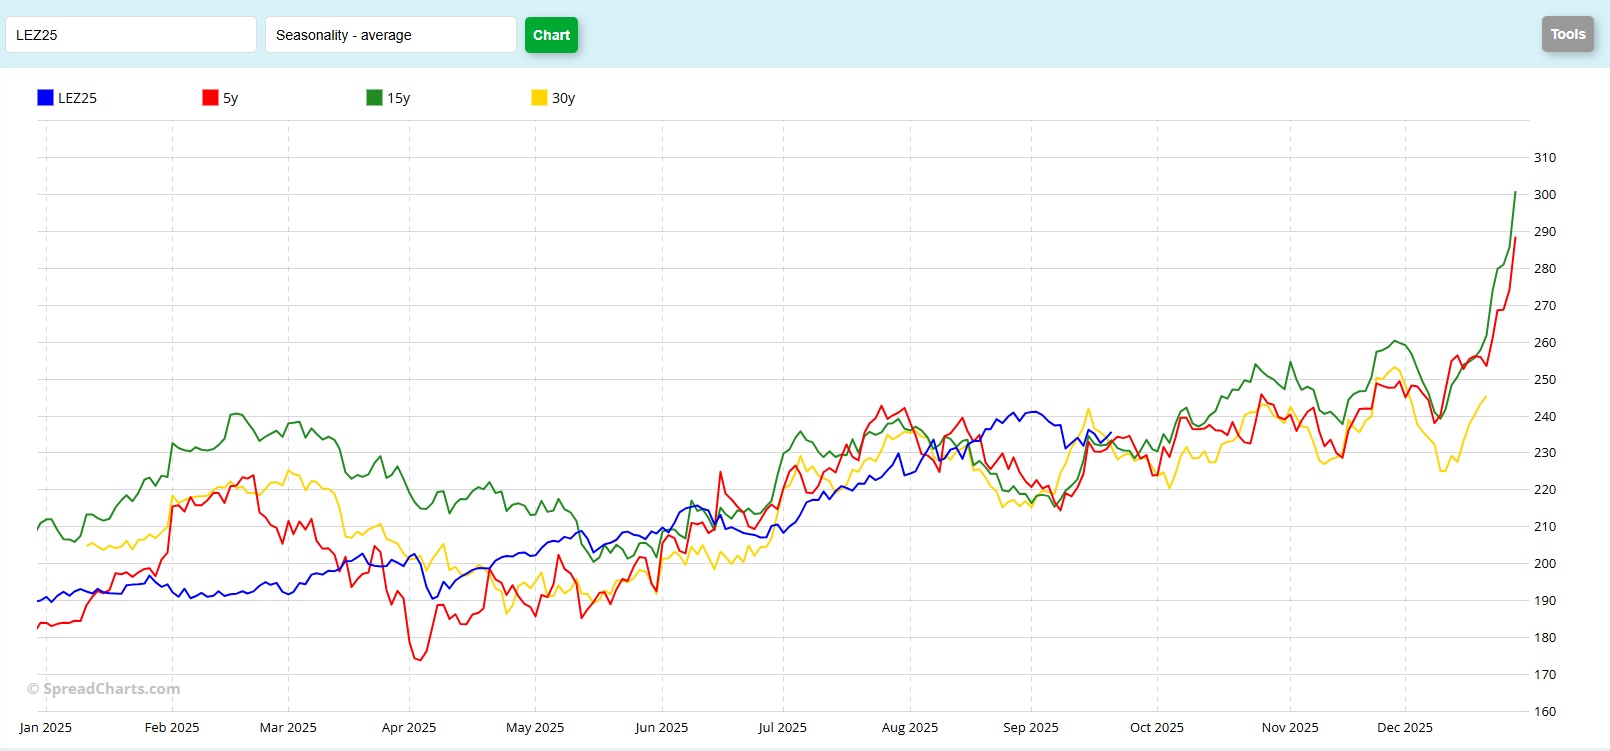The height and width of the screenshot is (751, 1610).
Task: Click the Jan 2025 x-axis label
Action: pos(45,727)
